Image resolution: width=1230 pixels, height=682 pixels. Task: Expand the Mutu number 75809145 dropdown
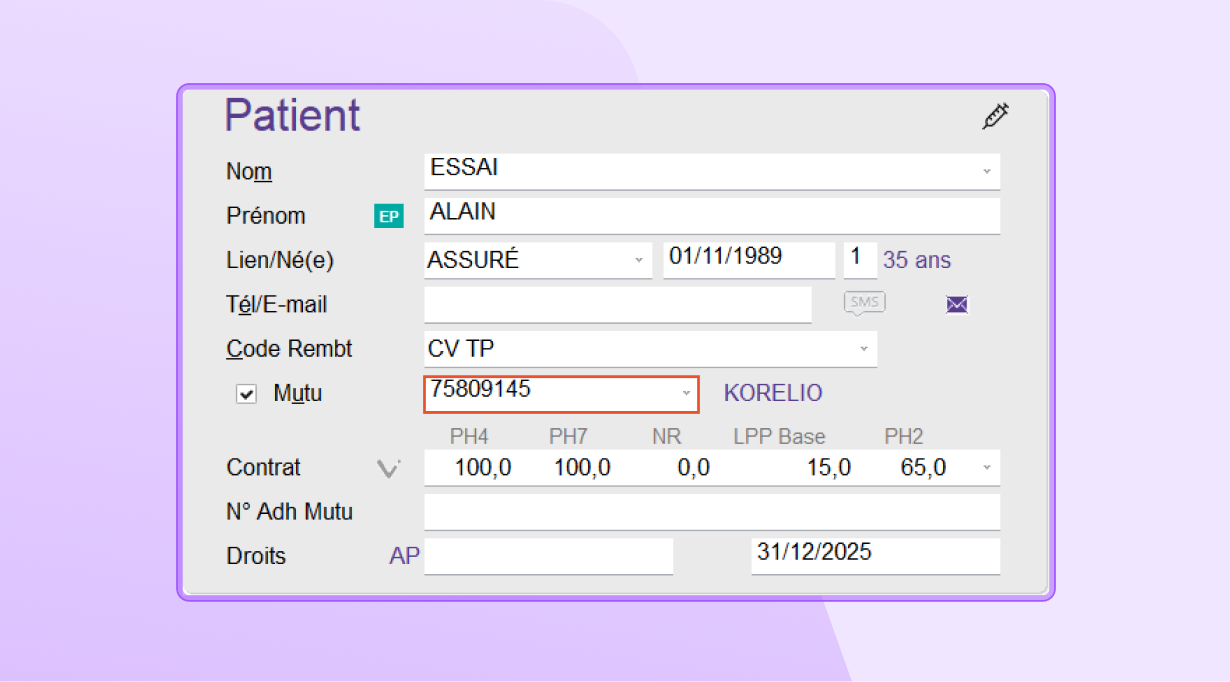[x=686, y=393]
